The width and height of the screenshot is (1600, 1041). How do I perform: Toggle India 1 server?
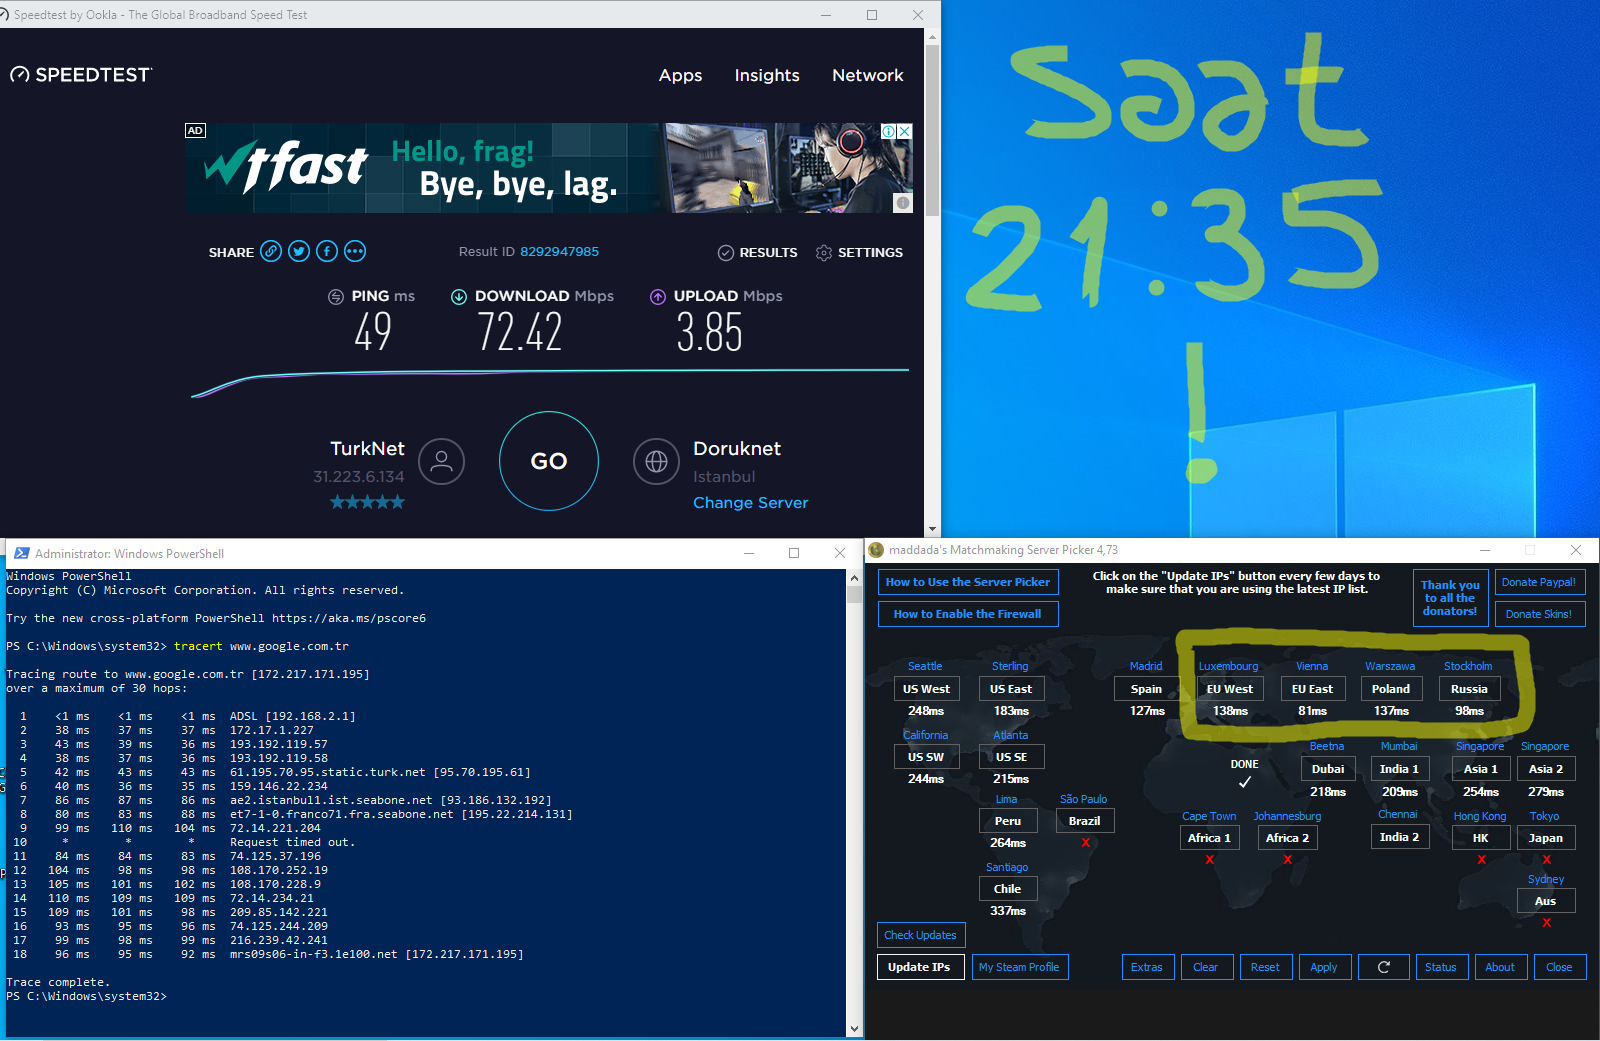tap(1399, 769)
